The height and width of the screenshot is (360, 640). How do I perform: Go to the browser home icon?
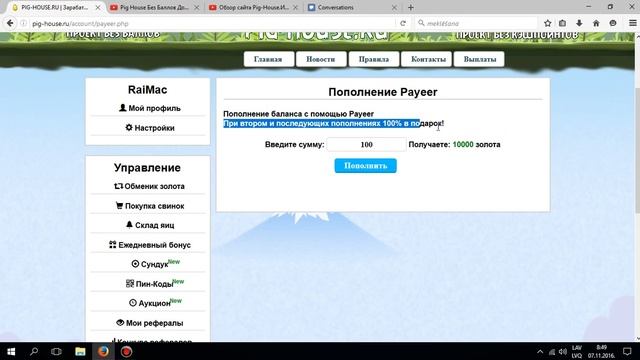596,23
